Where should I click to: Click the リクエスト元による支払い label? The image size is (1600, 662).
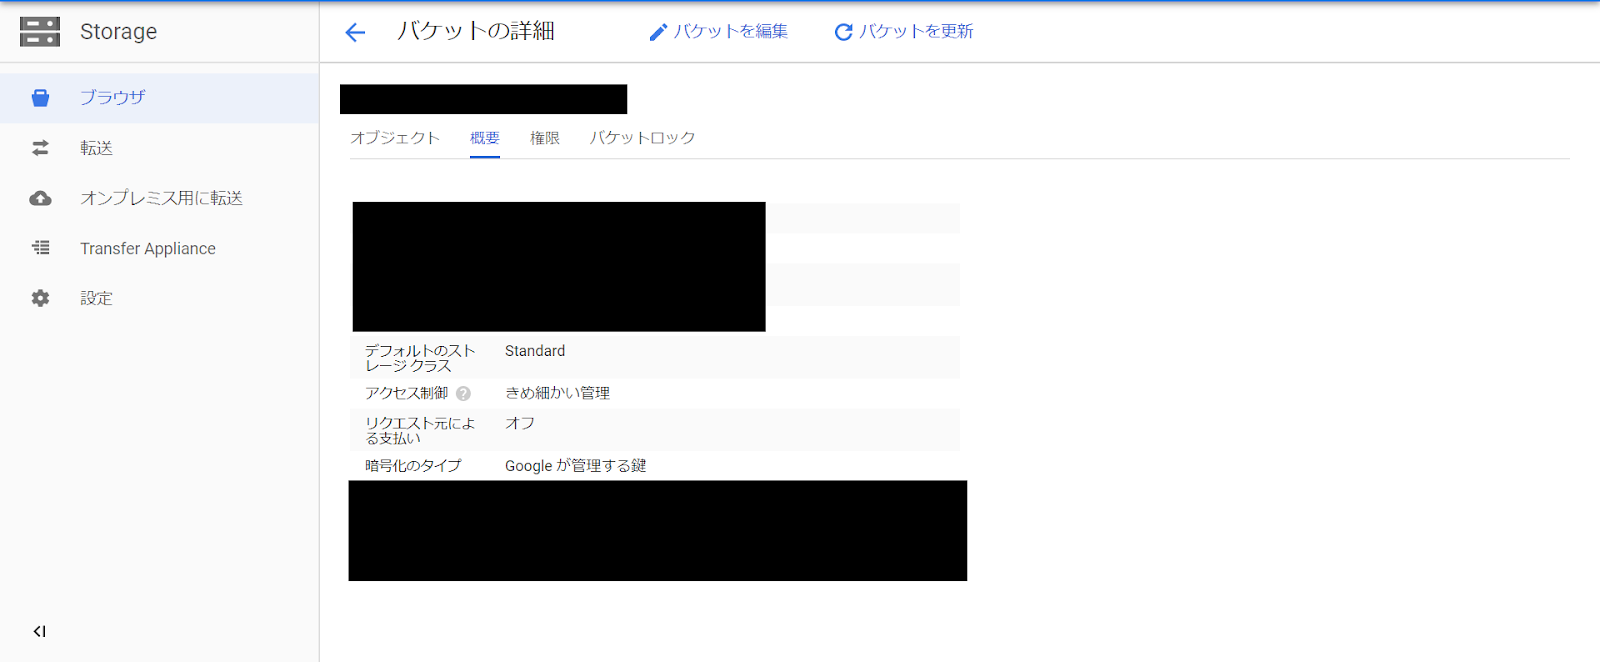420,431
